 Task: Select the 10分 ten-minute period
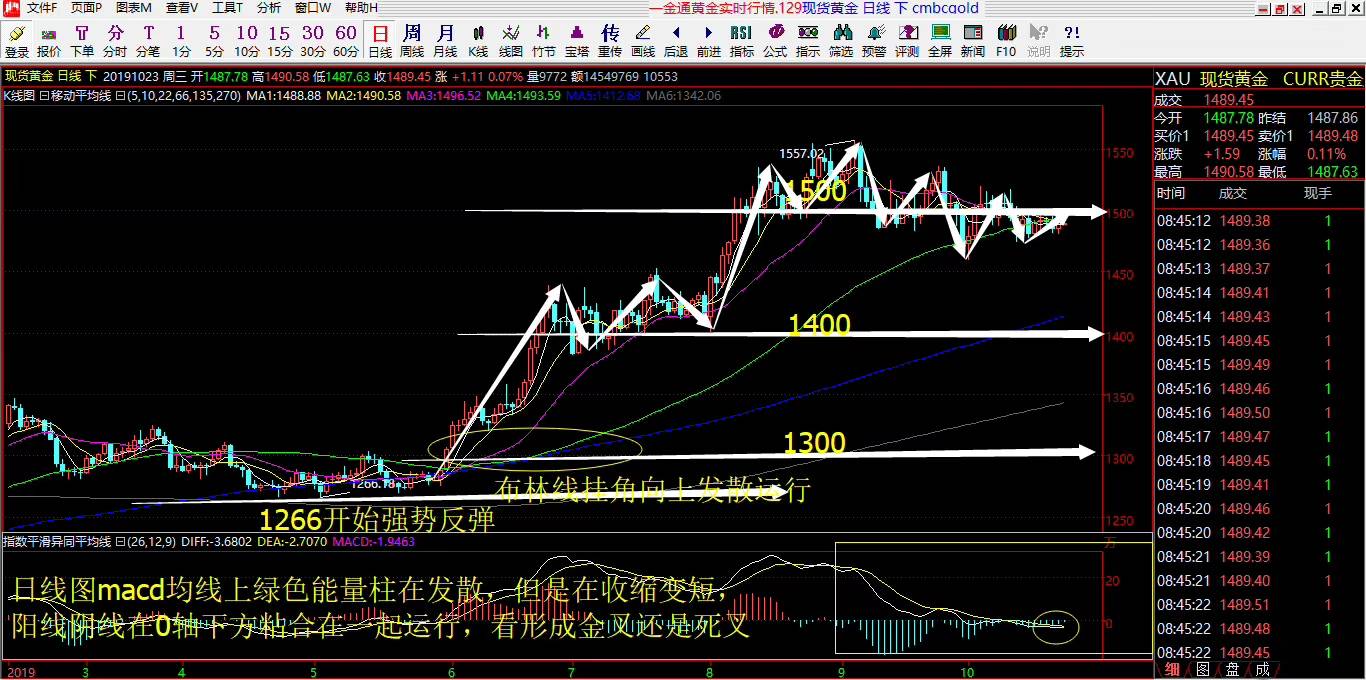[x=247, y=41]
